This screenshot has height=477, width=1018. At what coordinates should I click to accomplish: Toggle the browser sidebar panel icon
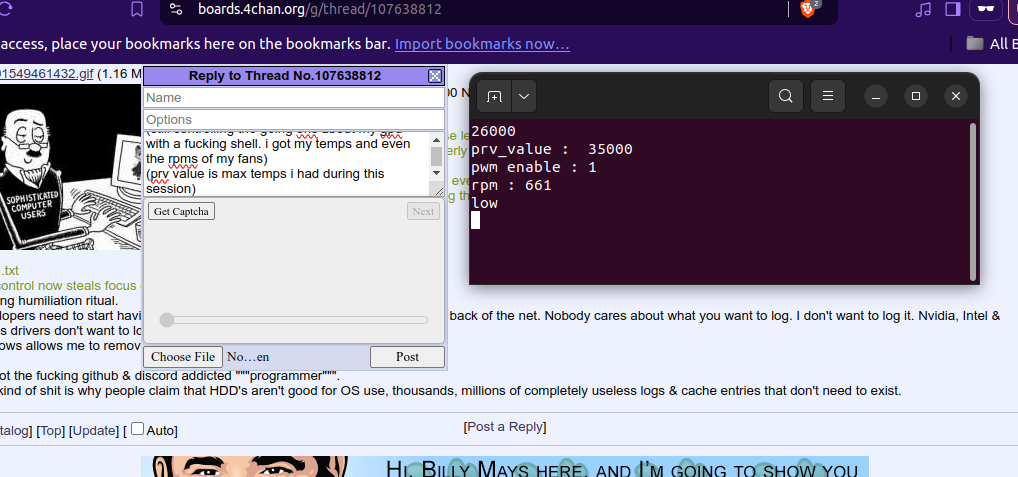pos(952,9)
